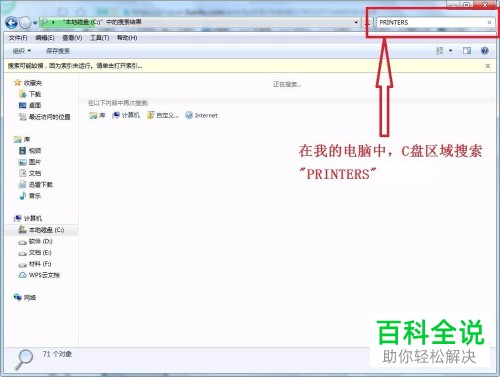Screen dimensions: 500x377
Task: Search again in 库
Action: [x=97, y=115]
